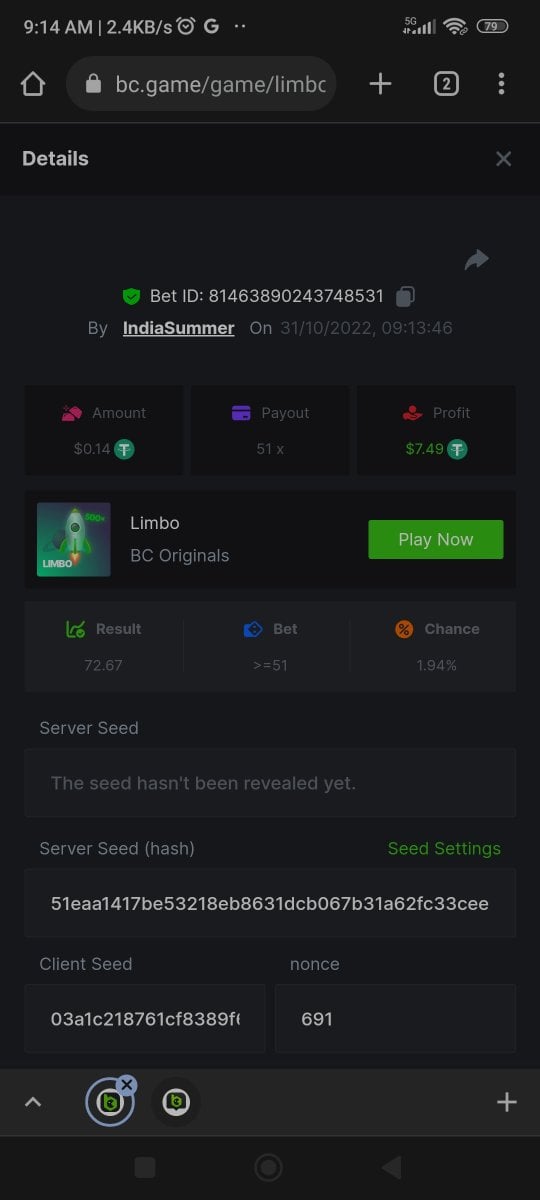Close the Details panel
Viewport: 540px width, 1200px height.
[503, 159]
